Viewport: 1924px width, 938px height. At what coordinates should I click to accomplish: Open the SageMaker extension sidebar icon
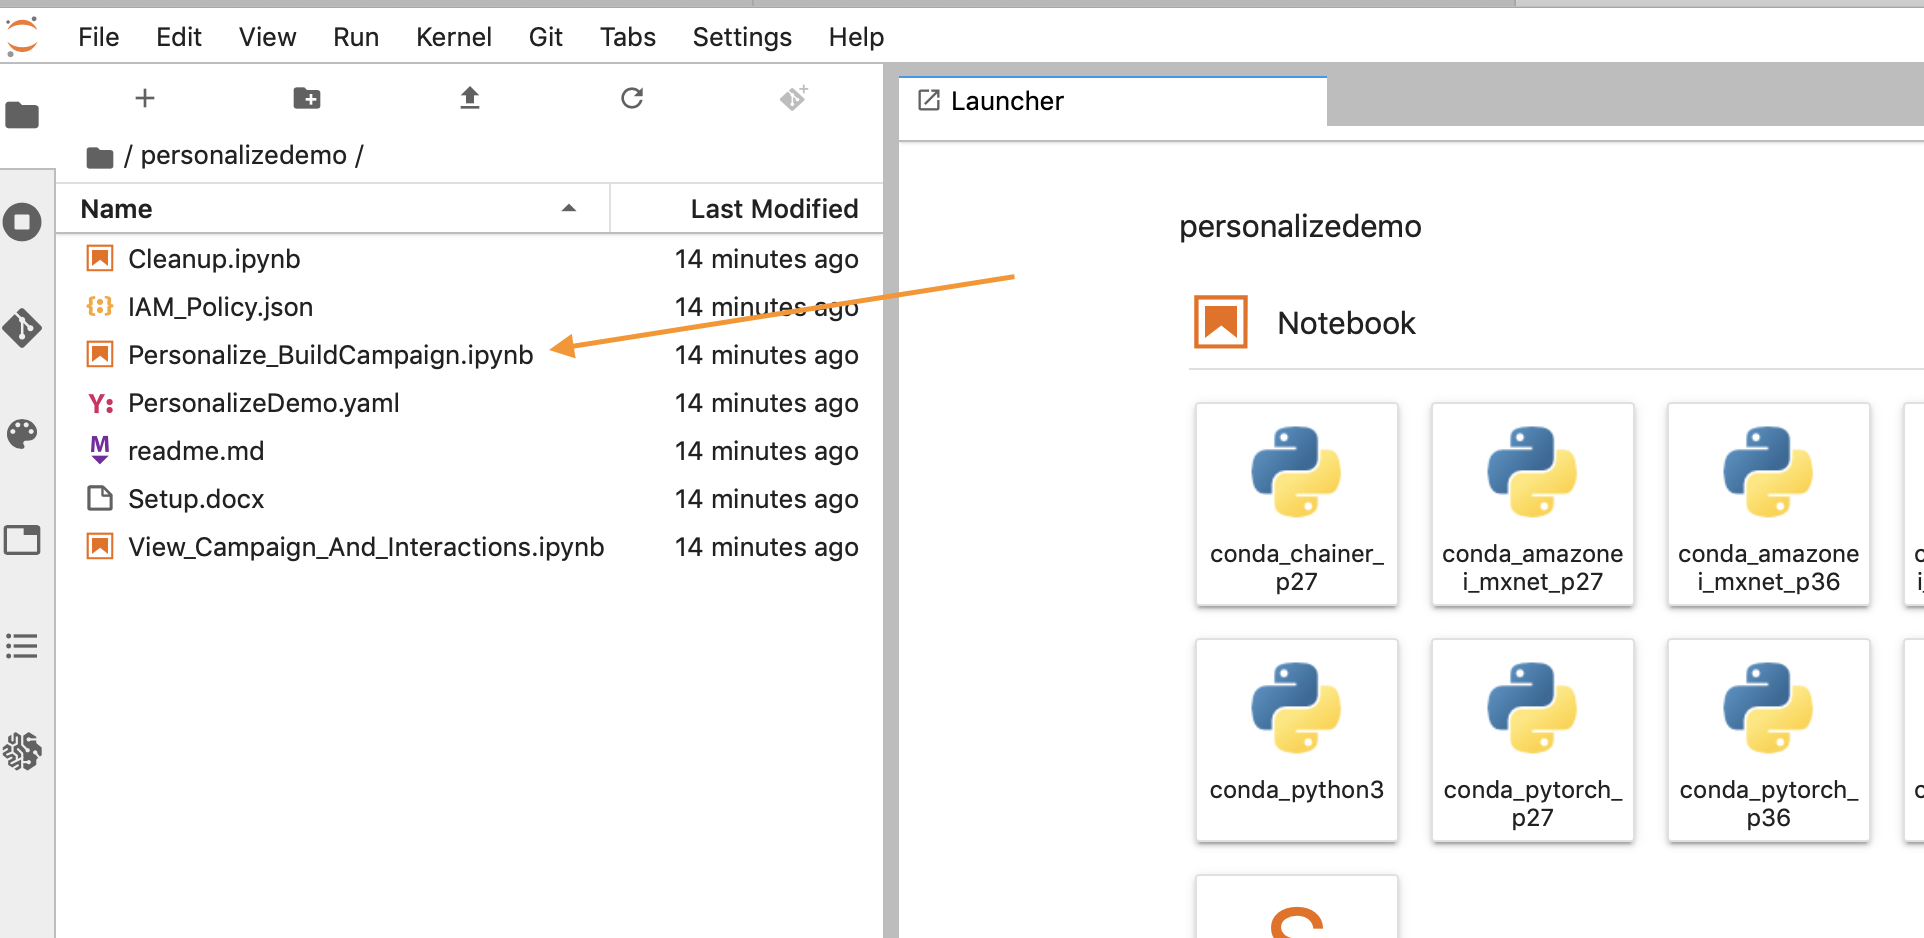(22, 751)
